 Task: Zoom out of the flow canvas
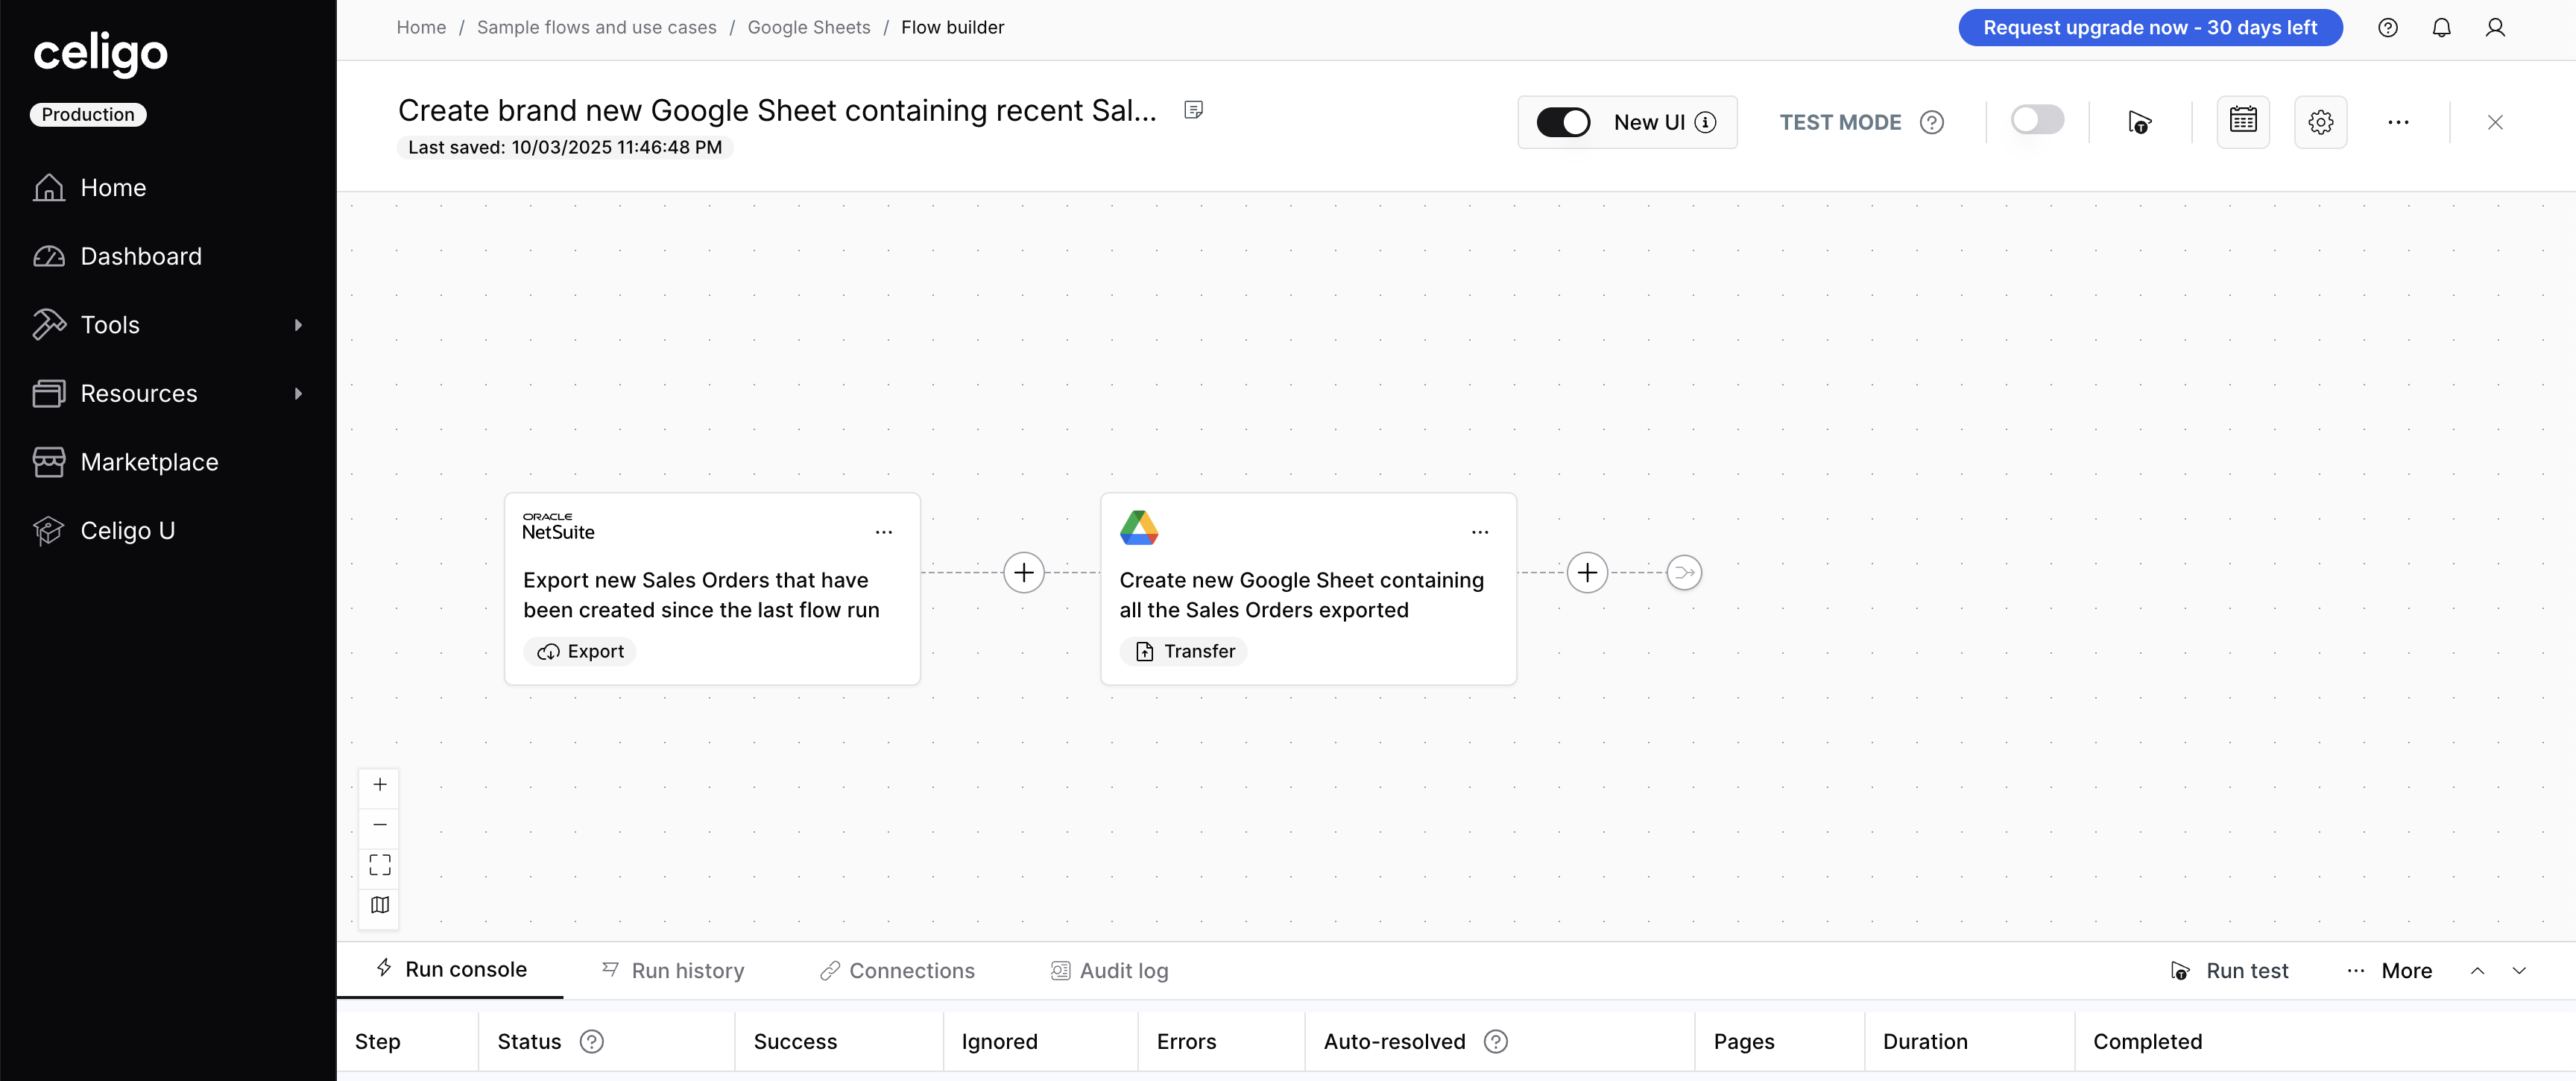click(x=380, y=825)
